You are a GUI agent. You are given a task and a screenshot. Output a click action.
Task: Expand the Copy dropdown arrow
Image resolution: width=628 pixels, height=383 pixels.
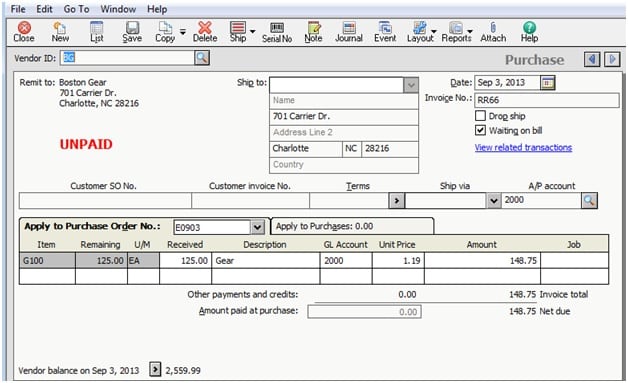pos(183,31)
